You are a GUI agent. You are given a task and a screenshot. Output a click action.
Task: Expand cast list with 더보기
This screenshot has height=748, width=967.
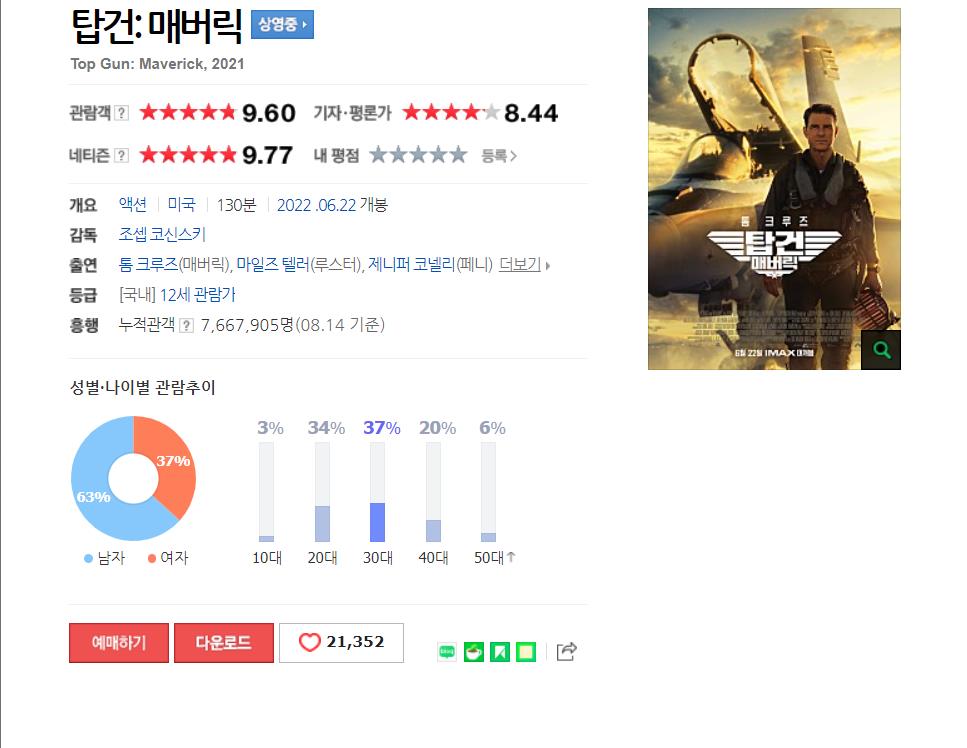524,265
